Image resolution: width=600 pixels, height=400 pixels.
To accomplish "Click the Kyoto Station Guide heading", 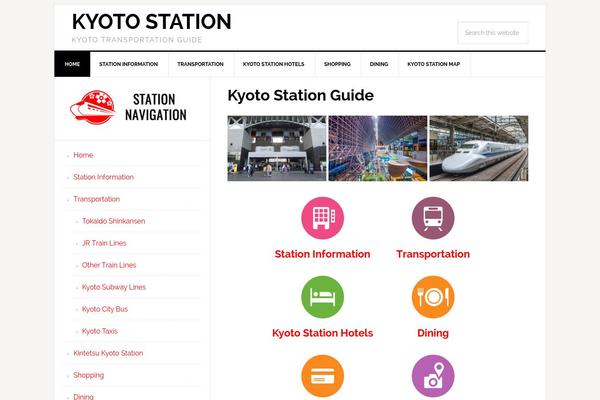I will coord(300,95).
